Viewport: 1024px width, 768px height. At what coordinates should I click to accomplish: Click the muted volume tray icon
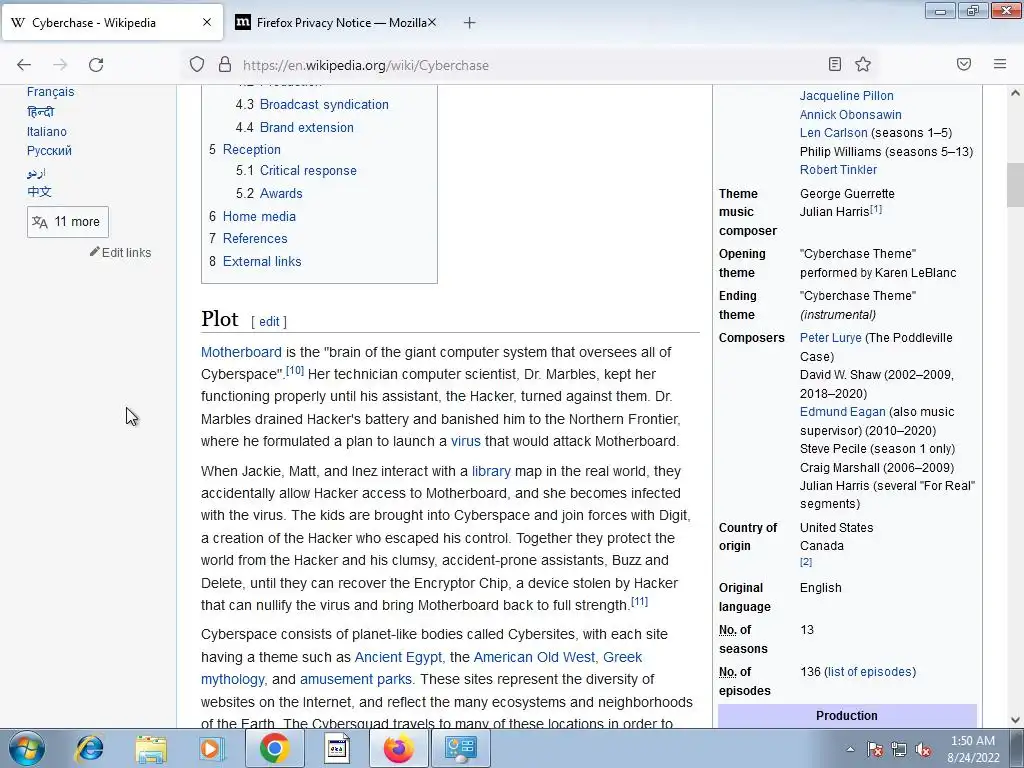pyautogui.click(x=923, y=749)
